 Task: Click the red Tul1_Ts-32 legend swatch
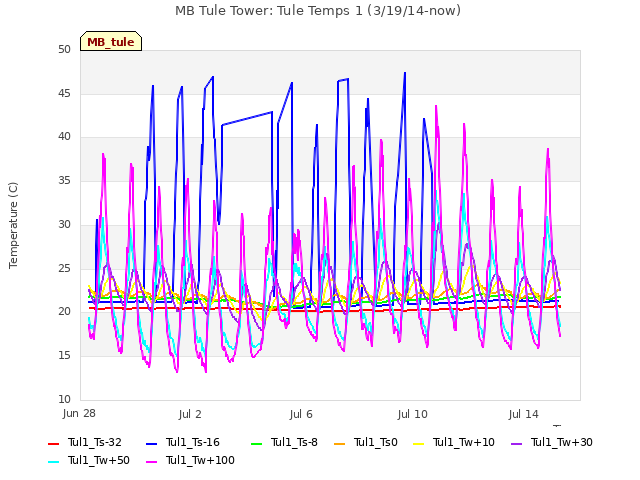click(x=54, y=443)
